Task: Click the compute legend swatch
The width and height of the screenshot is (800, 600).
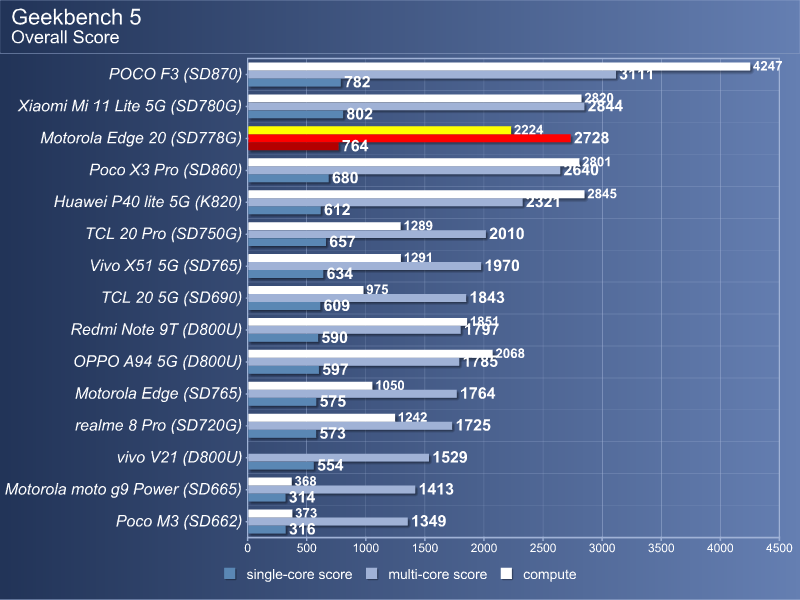Action: 506,574
